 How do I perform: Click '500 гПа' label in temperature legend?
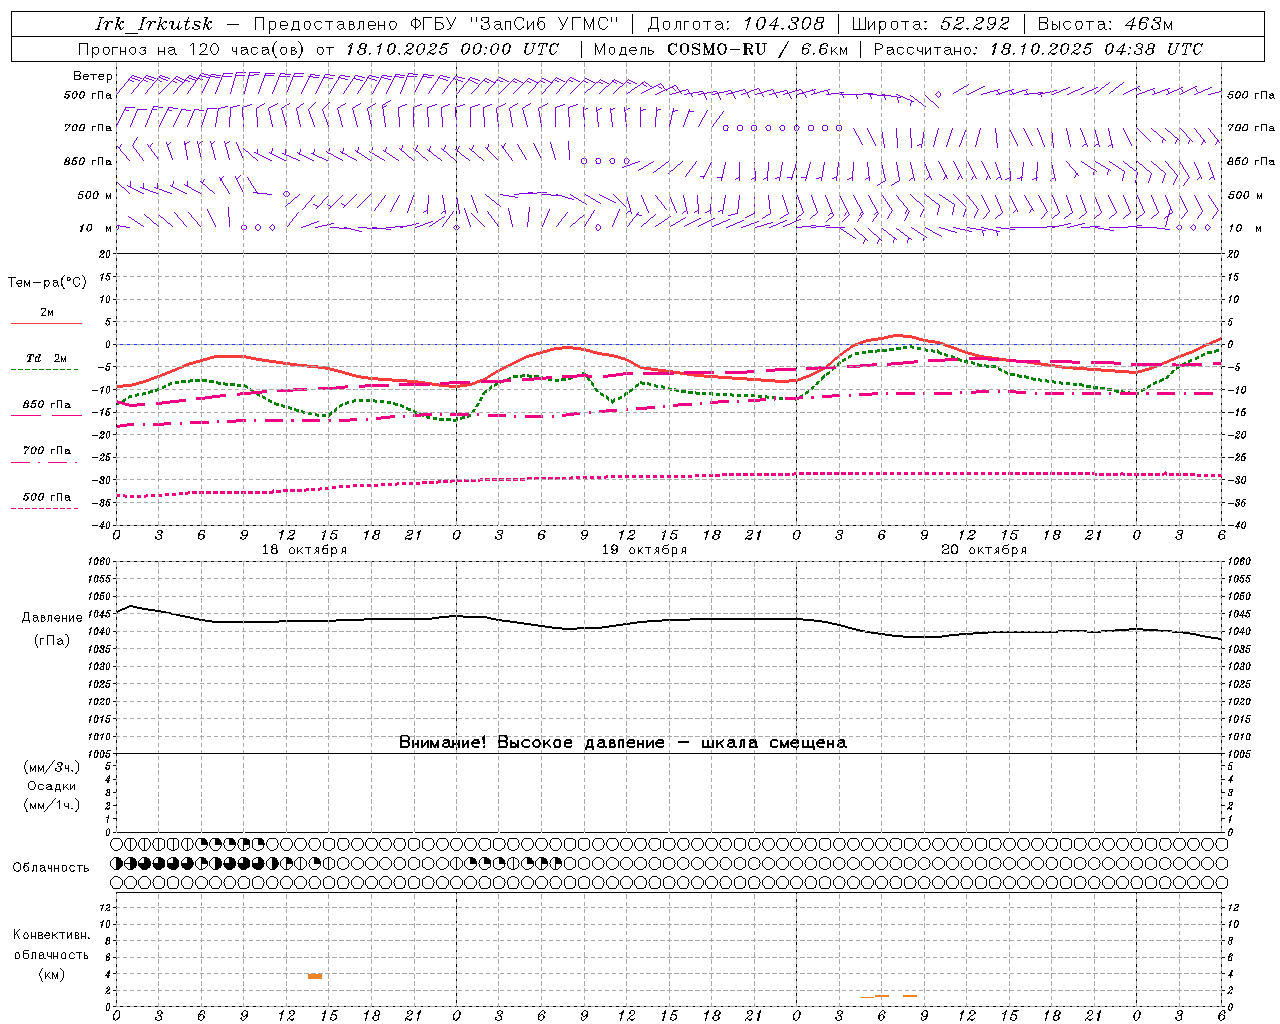[47, 497]
